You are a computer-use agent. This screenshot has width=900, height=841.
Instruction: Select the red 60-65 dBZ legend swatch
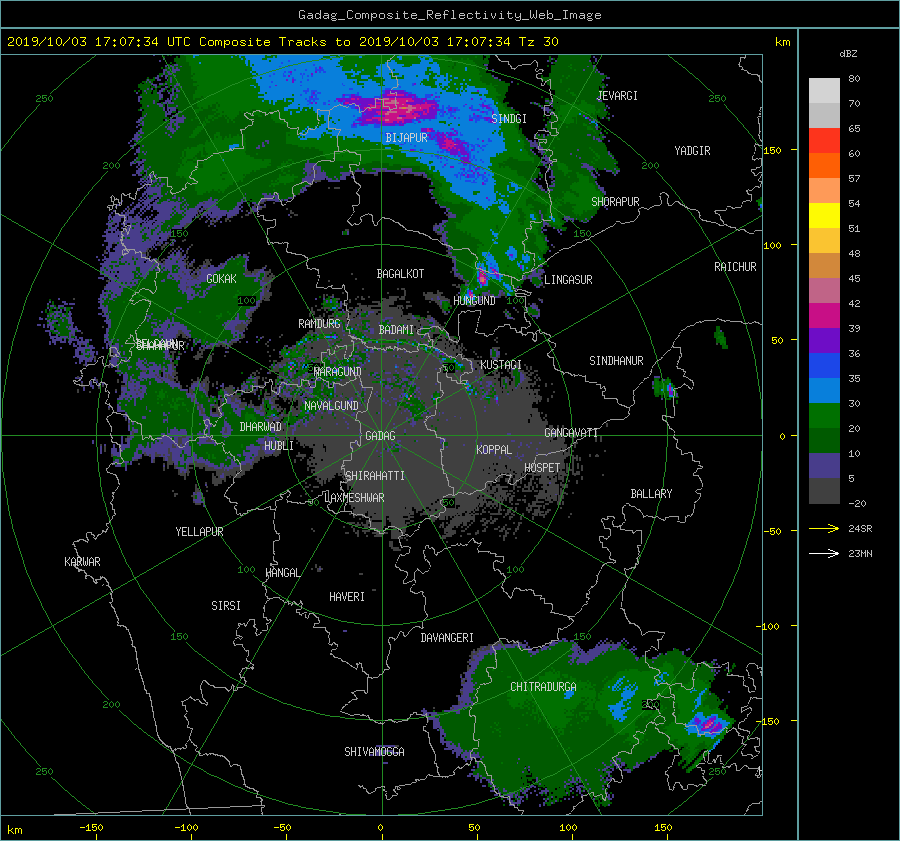(x=824, y=140)
